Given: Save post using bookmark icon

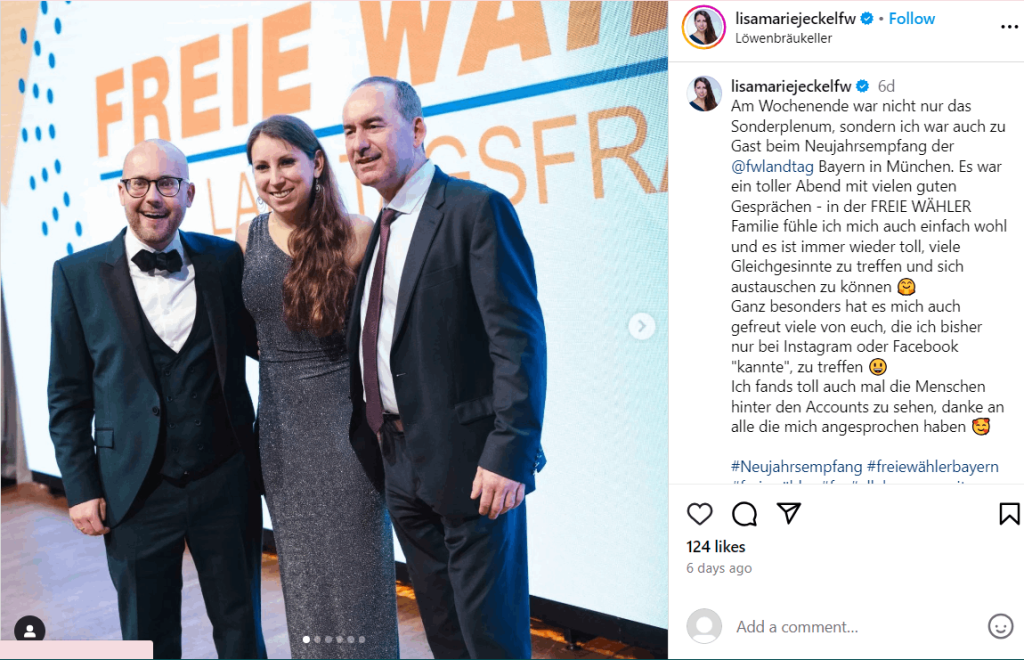Looking at the screenshot, I should coord(1009,514).
